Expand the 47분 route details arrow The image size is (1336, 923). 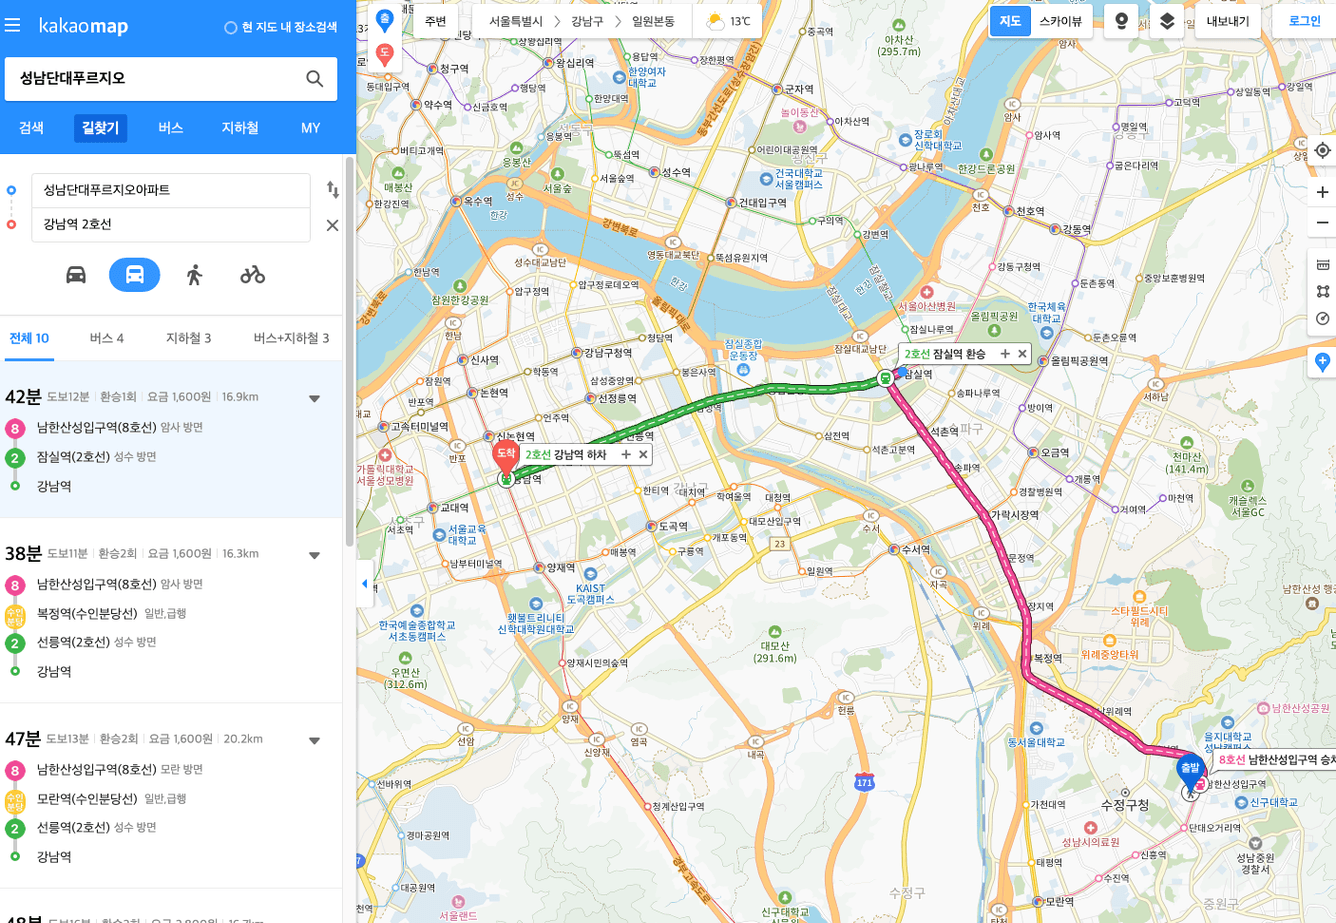(314, 741)
